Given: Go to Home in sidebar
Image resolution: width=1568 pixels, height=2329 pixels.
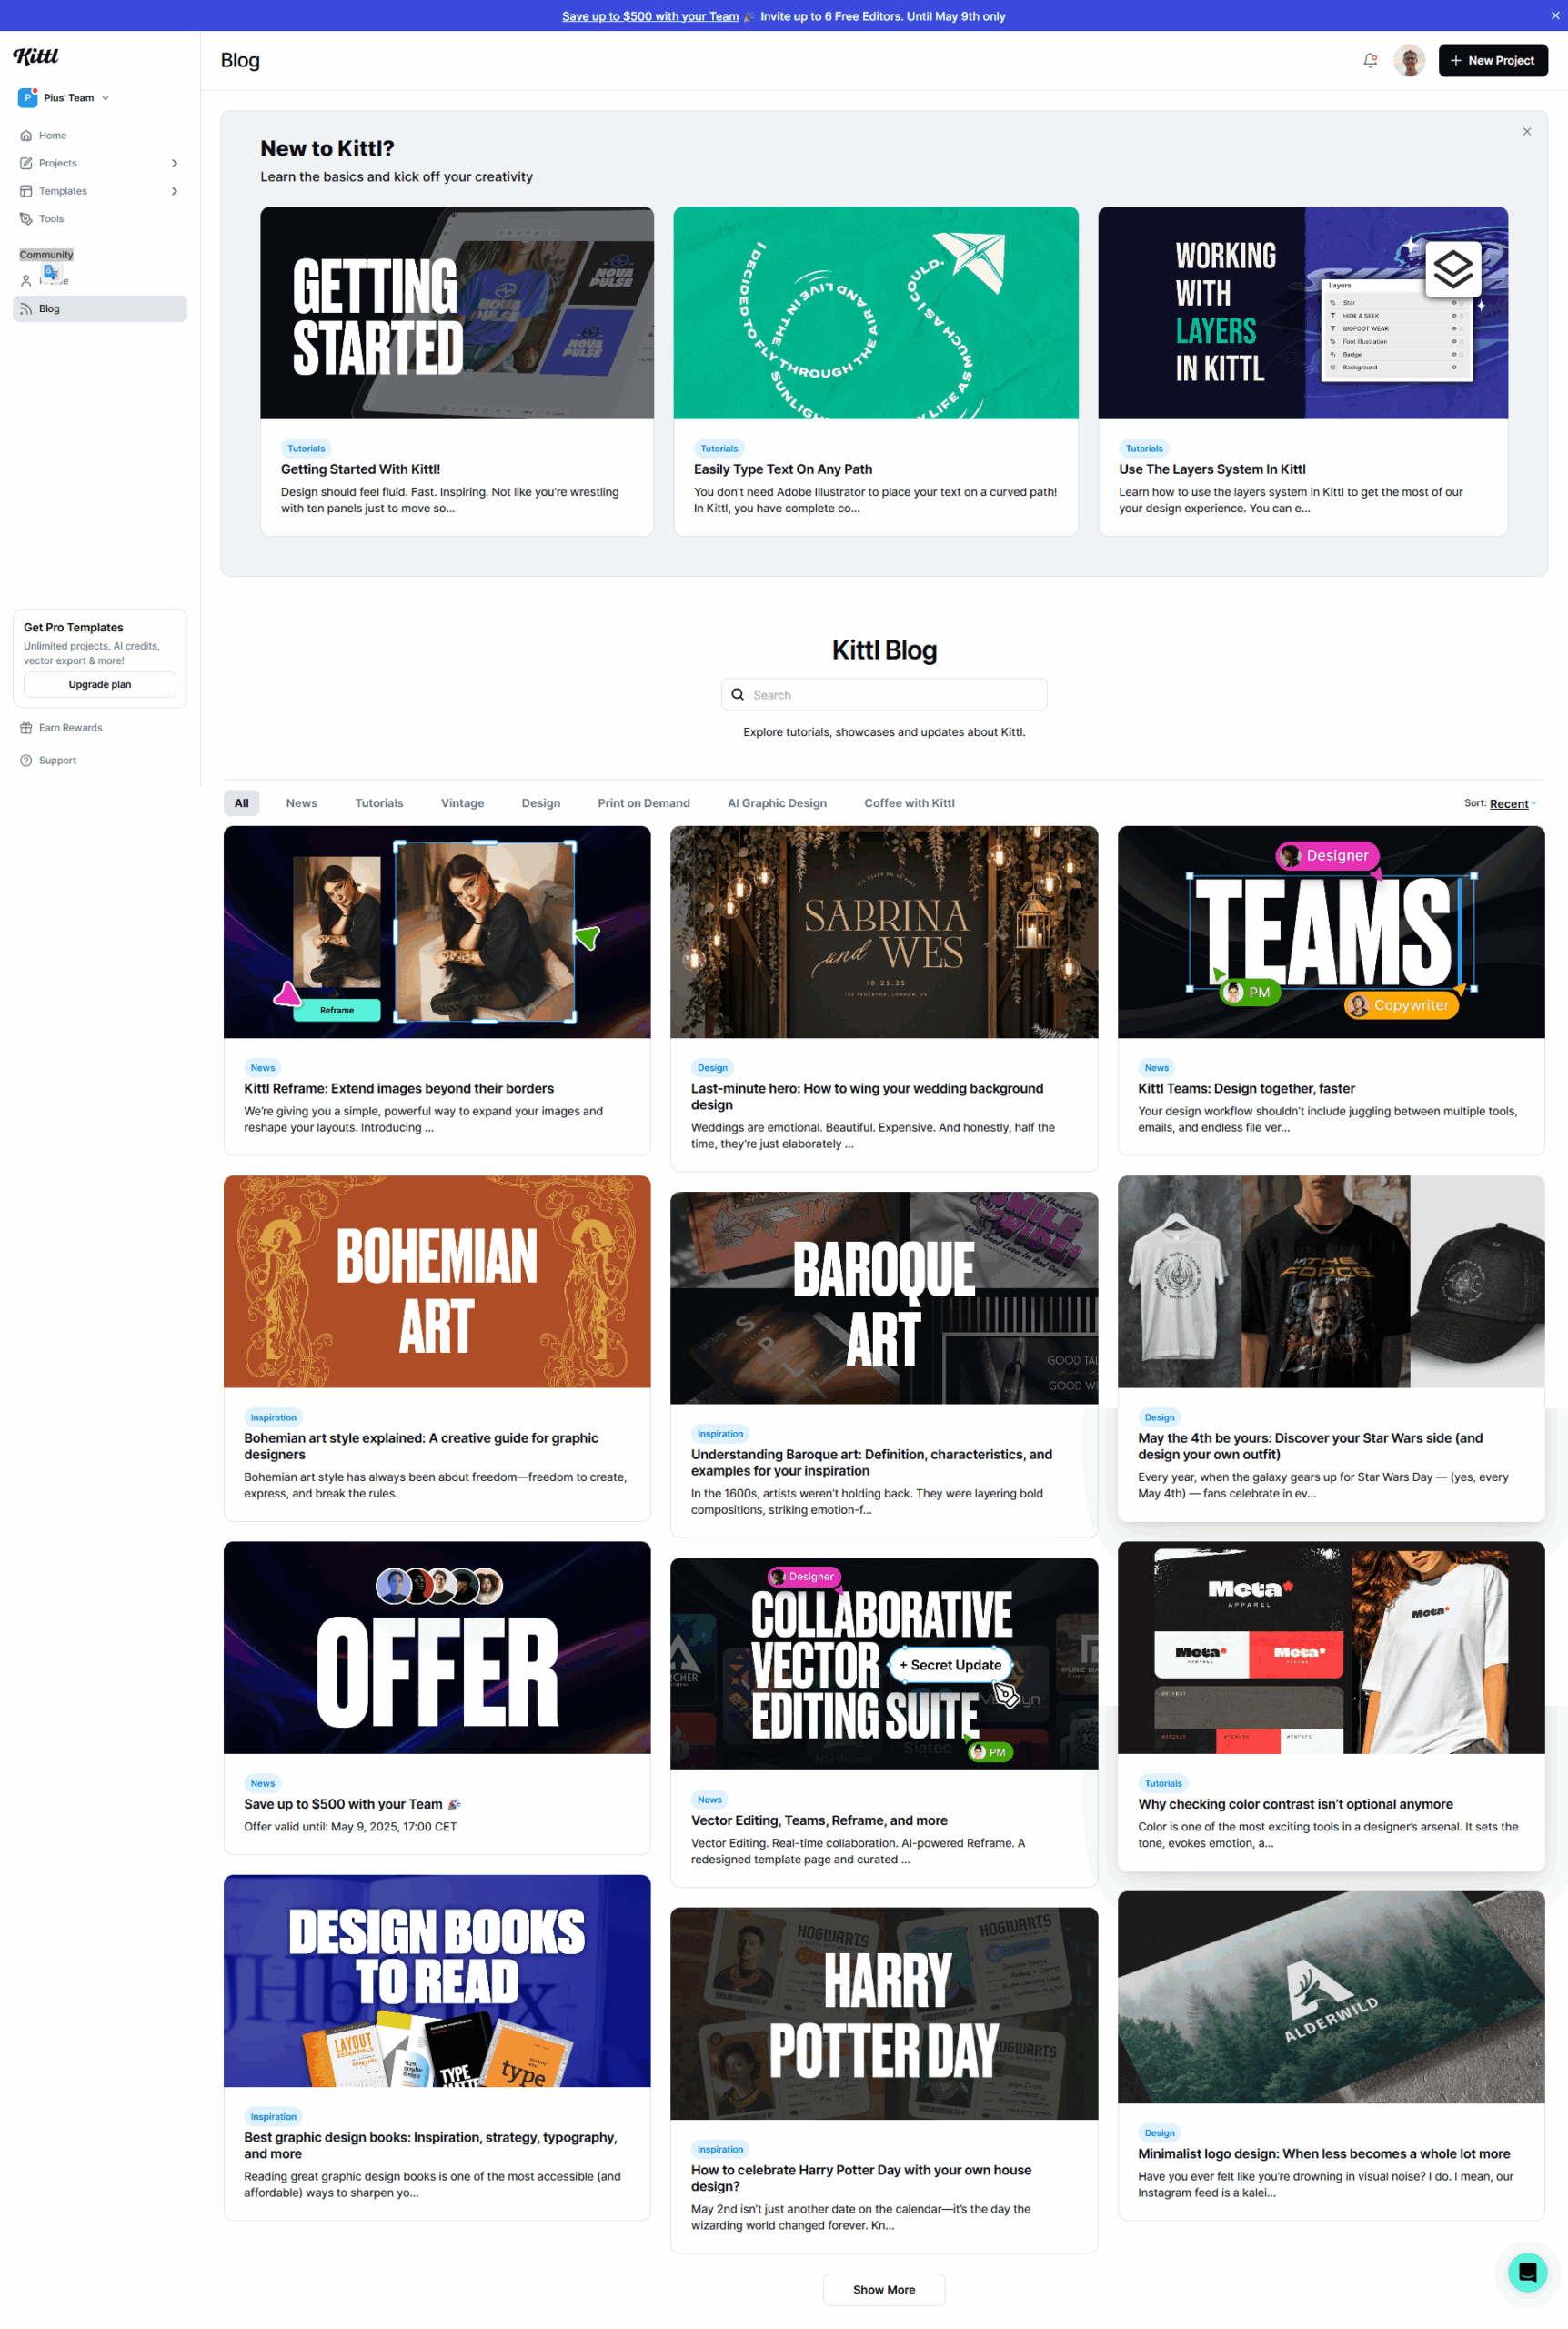Looking at the screenshot, I should (x=52, y=136).
